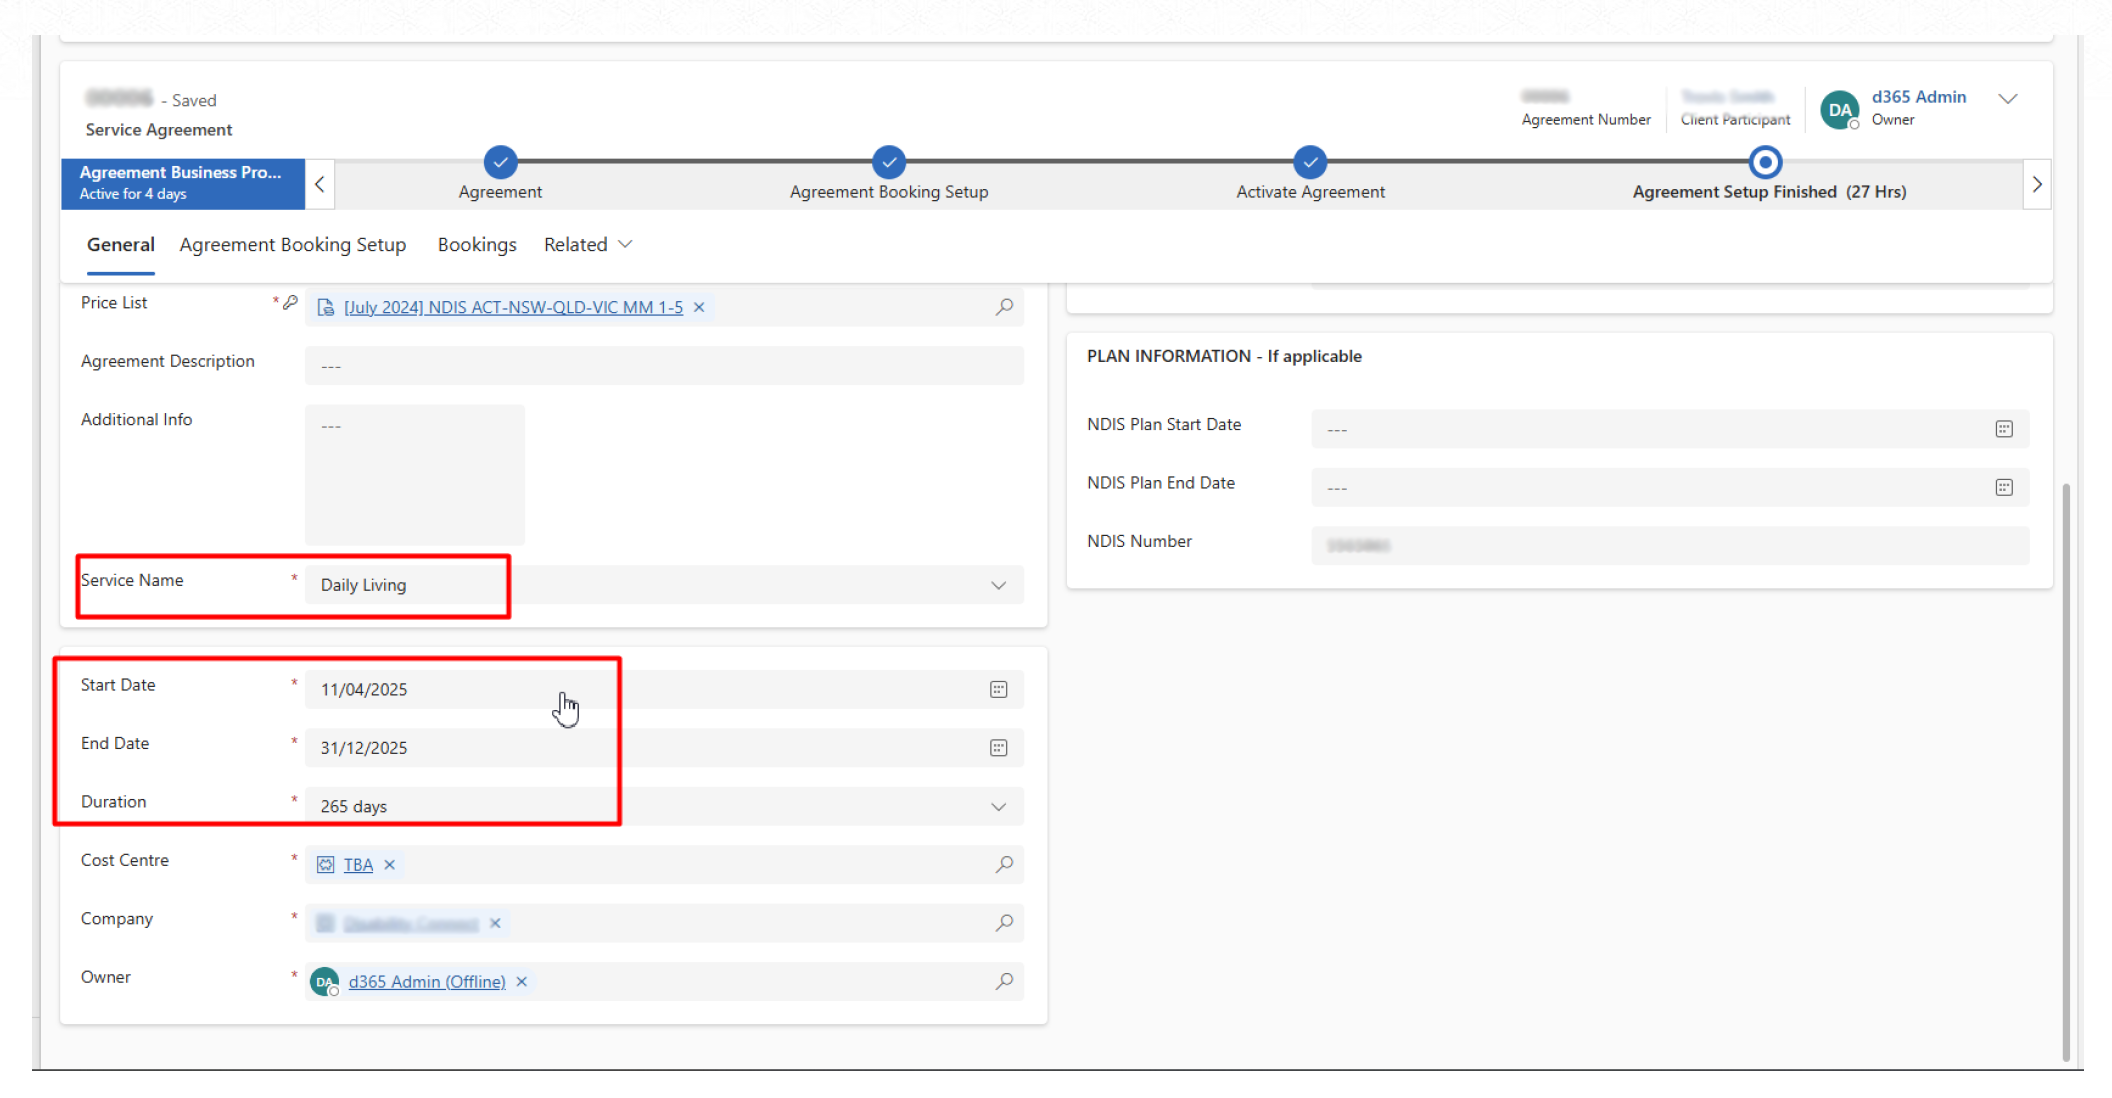Click the Company lookup search icon

1004,923
